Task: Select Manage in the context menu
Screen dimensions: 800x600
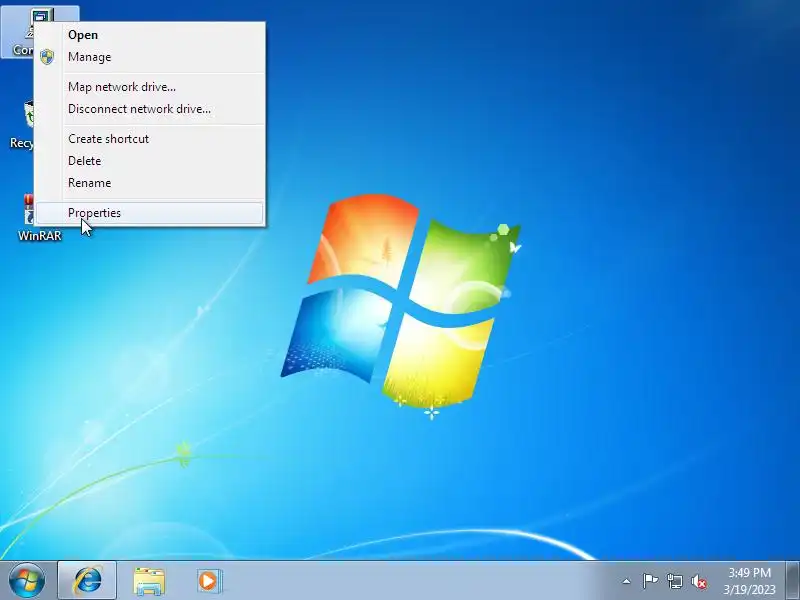Action: tap(149, 57)
